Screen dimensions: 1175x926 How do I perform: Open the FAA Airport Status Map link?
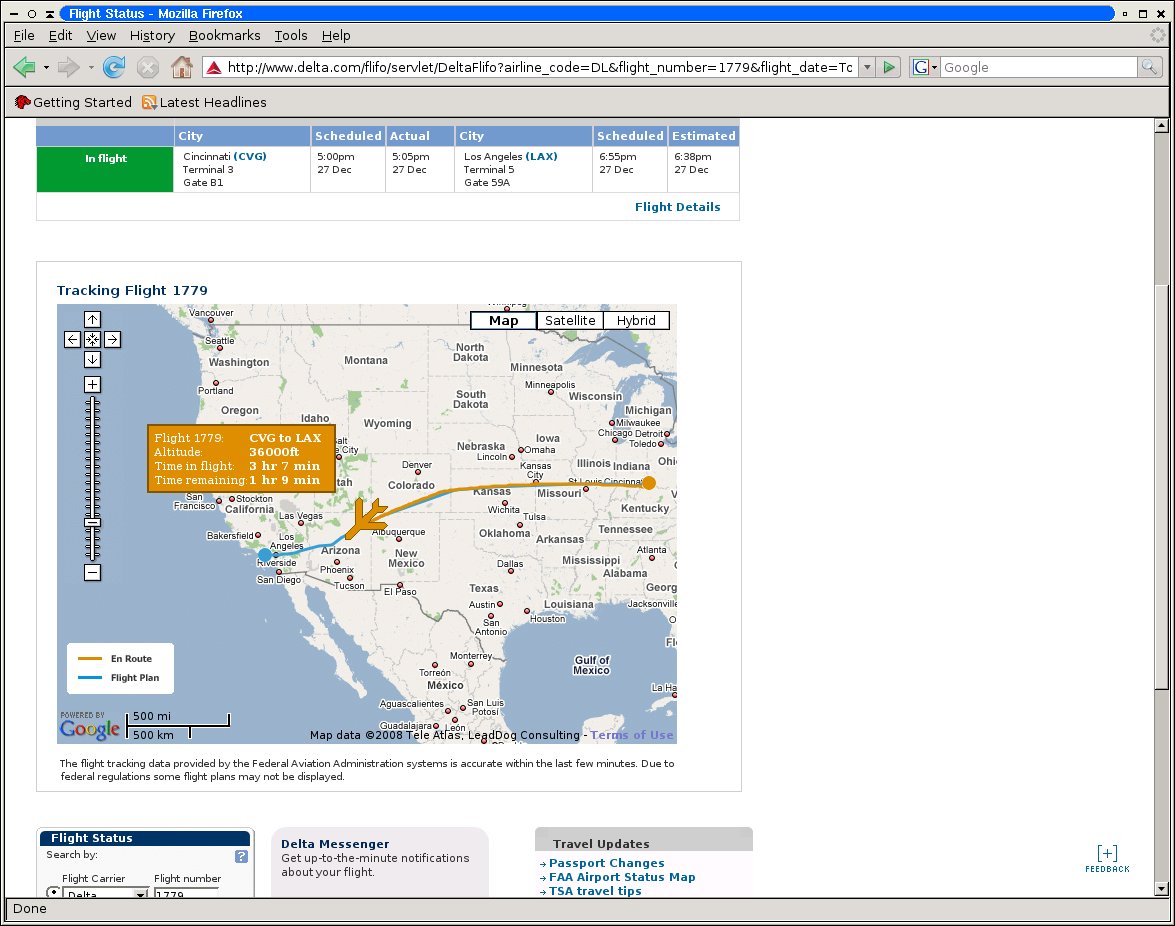pos(622,877)
